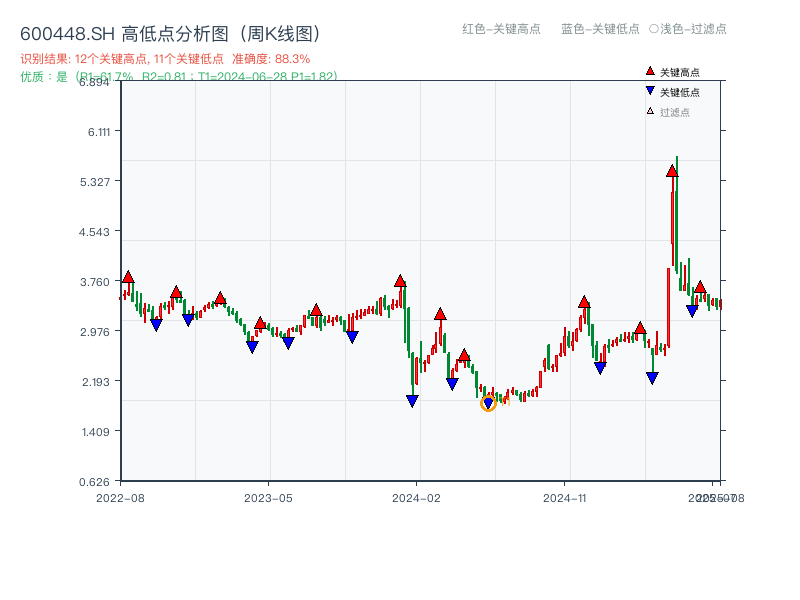Click the last blue low marker at chart end
This screenshot has height=600, width=800.
[692, 311]
